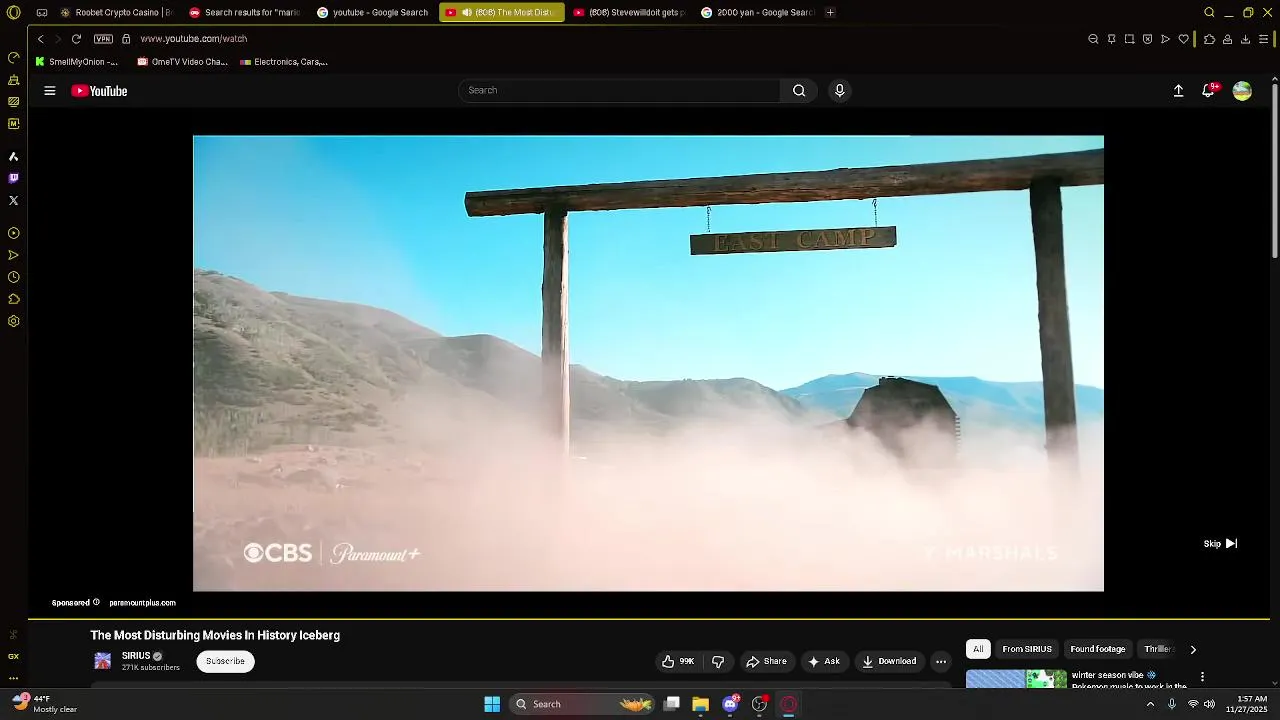The width and height of the screenshot is (1280, 720).
Task: Open winter season vibe video thumbnail
Action: pyautogui.click(x=1016, y=679)
